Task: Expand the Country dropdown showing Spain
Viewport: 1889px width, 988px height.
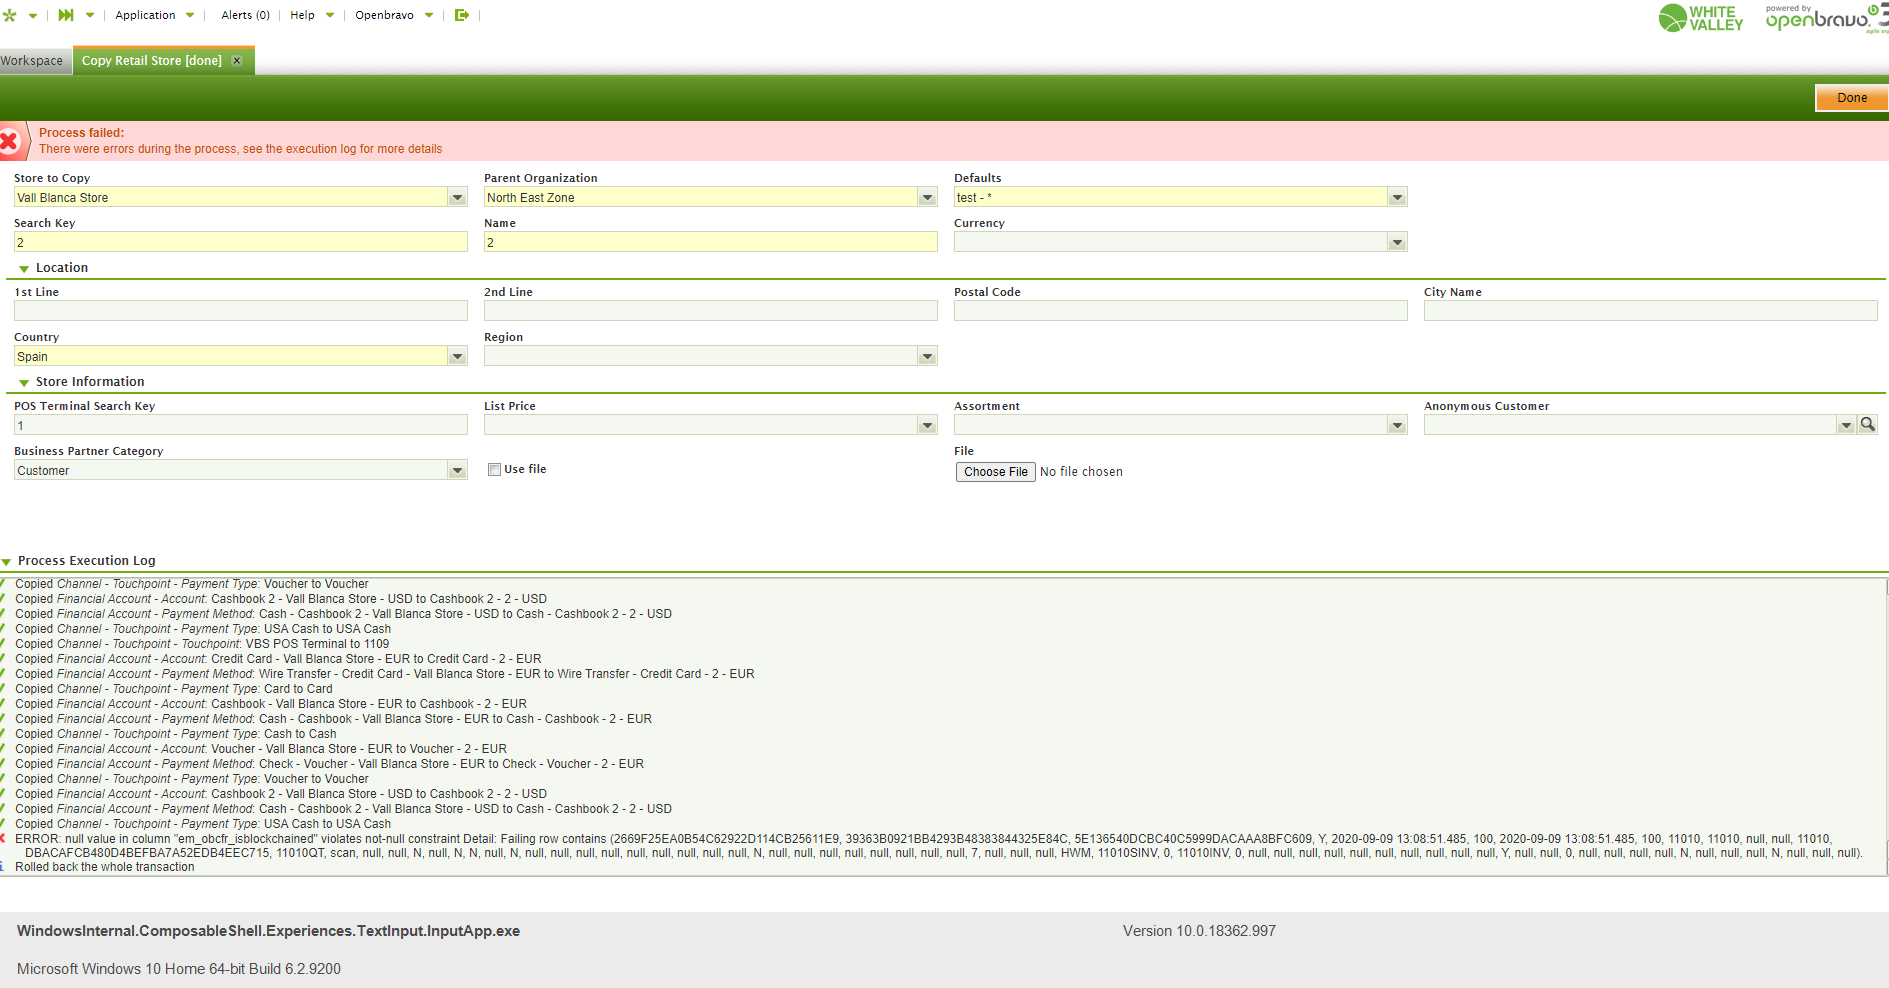Action: click(457, 357)
